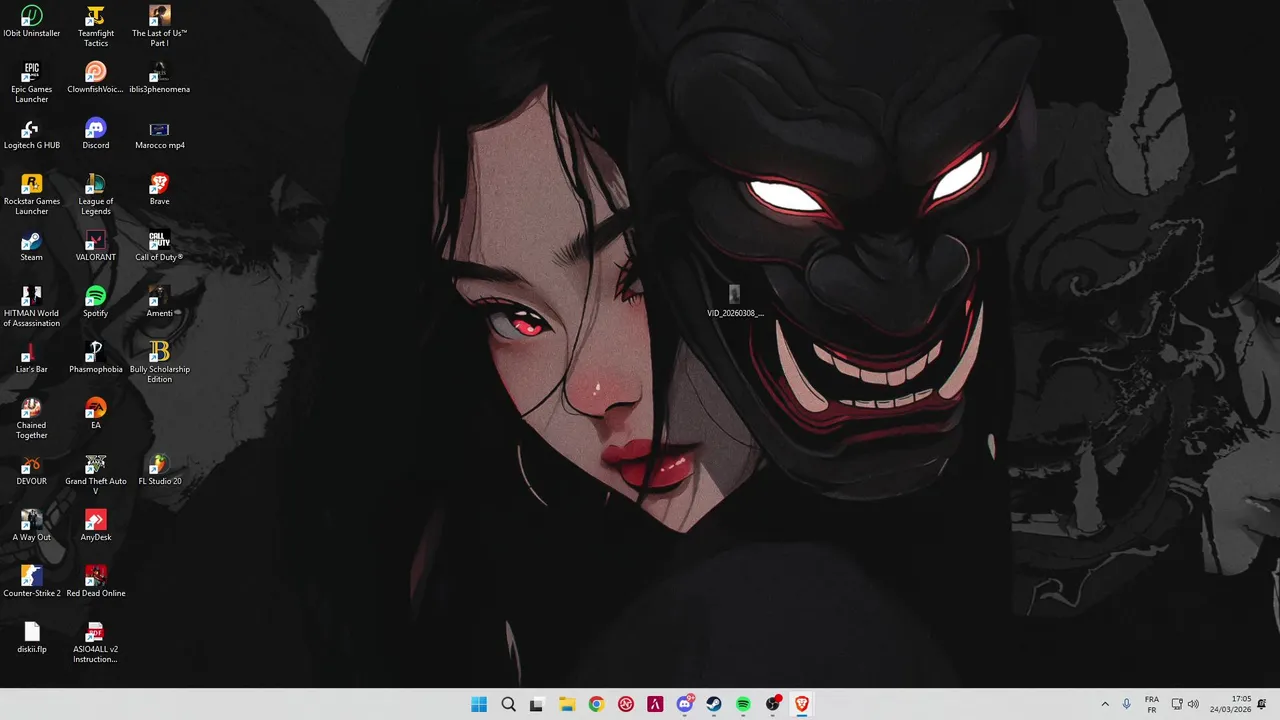Select the EA desktop shortcut
Image resolution: width=1280 pixels, height=720 pixels.
tap(96, 414)
